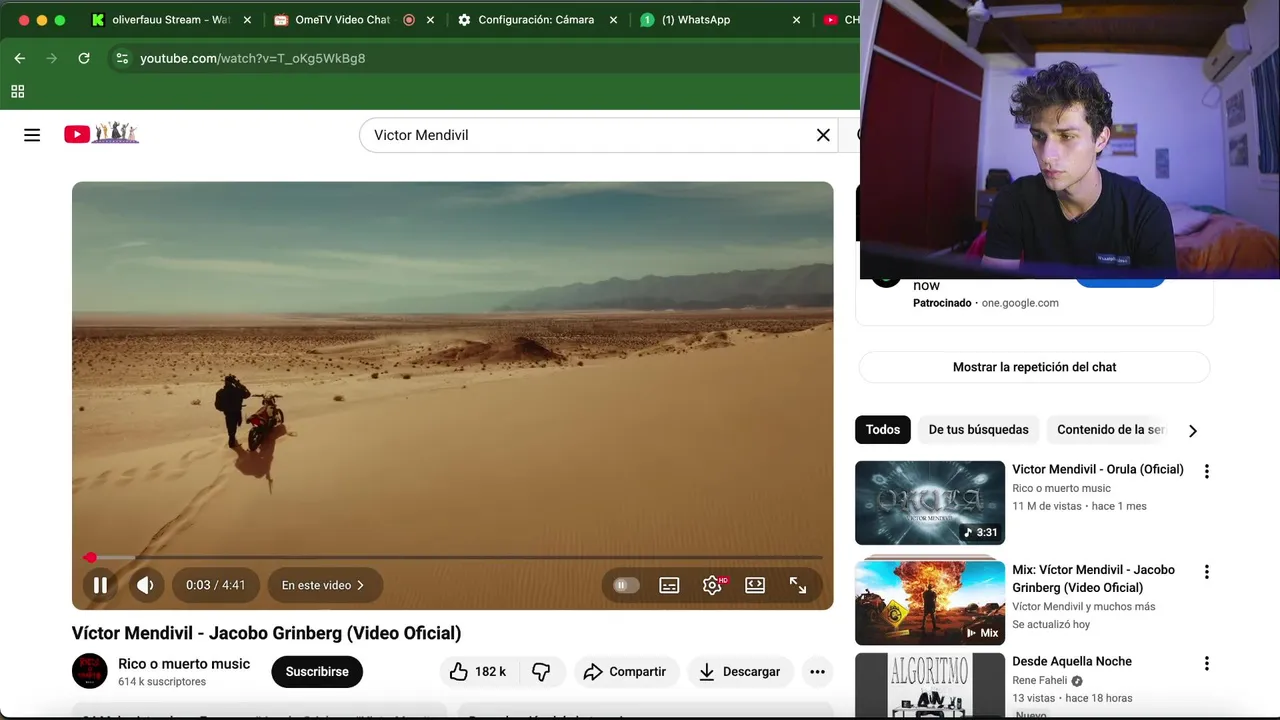Screen dimensions: 1280x720
Task: Expand En este video chapters
Action: (324, 585)
